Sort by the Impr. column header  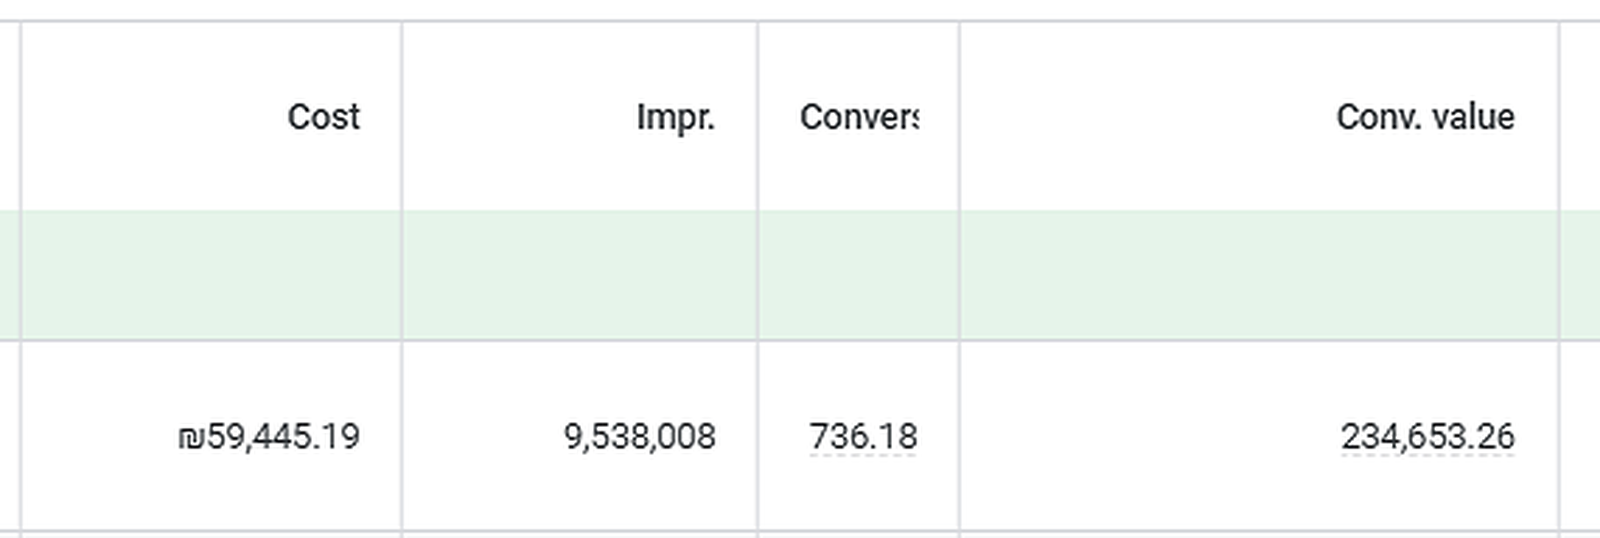[x=676, y=117]
